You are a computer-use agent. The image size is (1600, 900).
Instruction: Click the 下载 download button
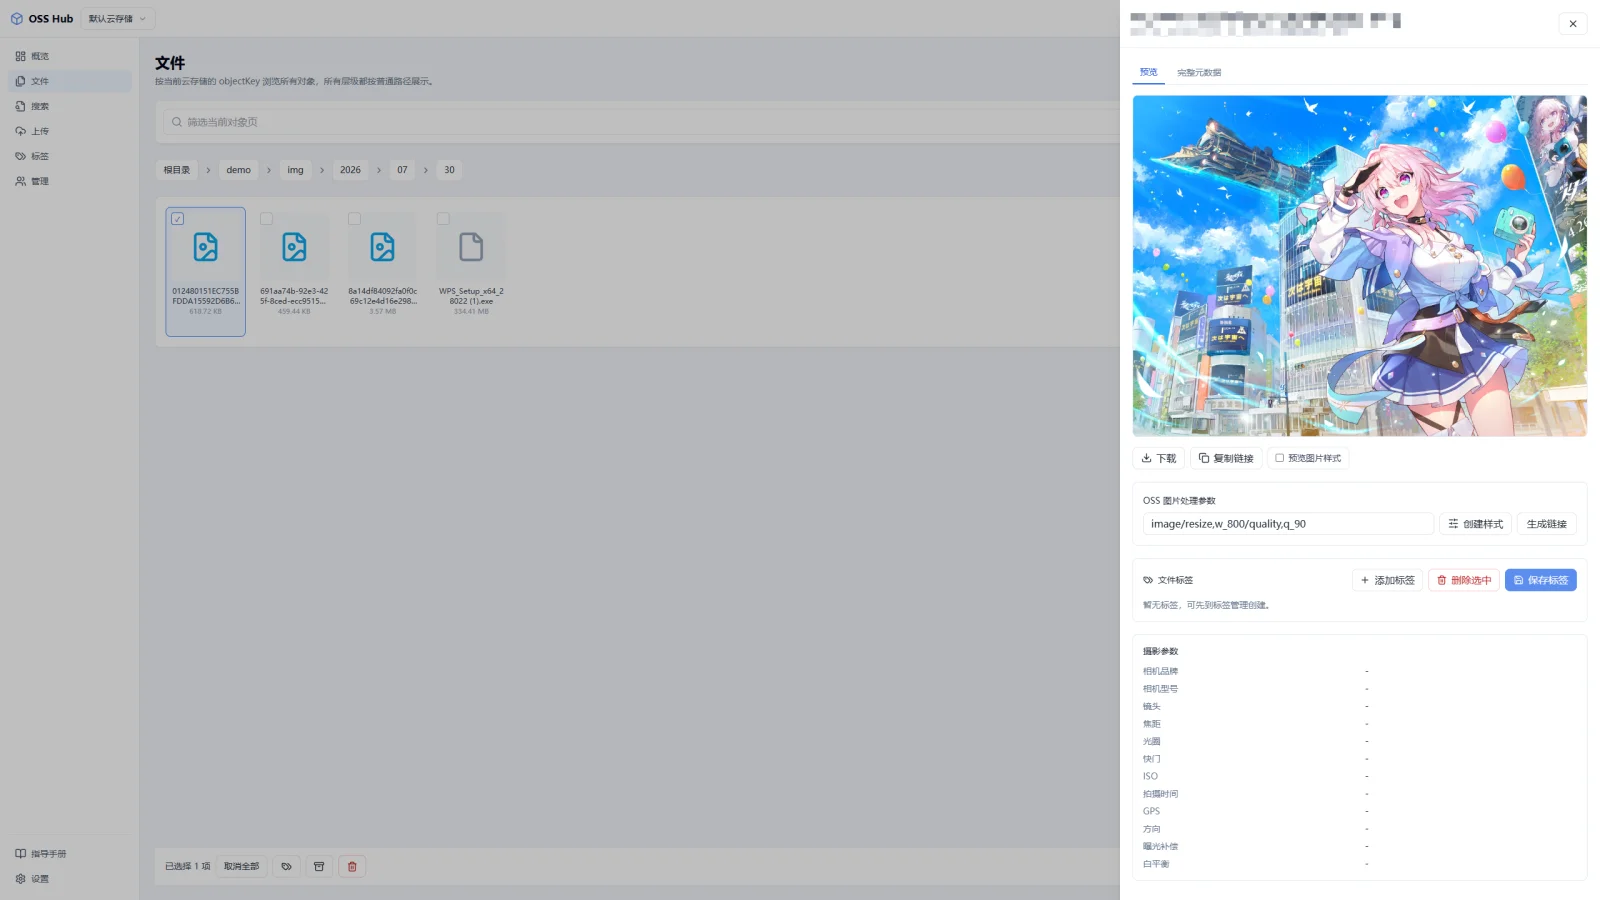point(1159,458)
